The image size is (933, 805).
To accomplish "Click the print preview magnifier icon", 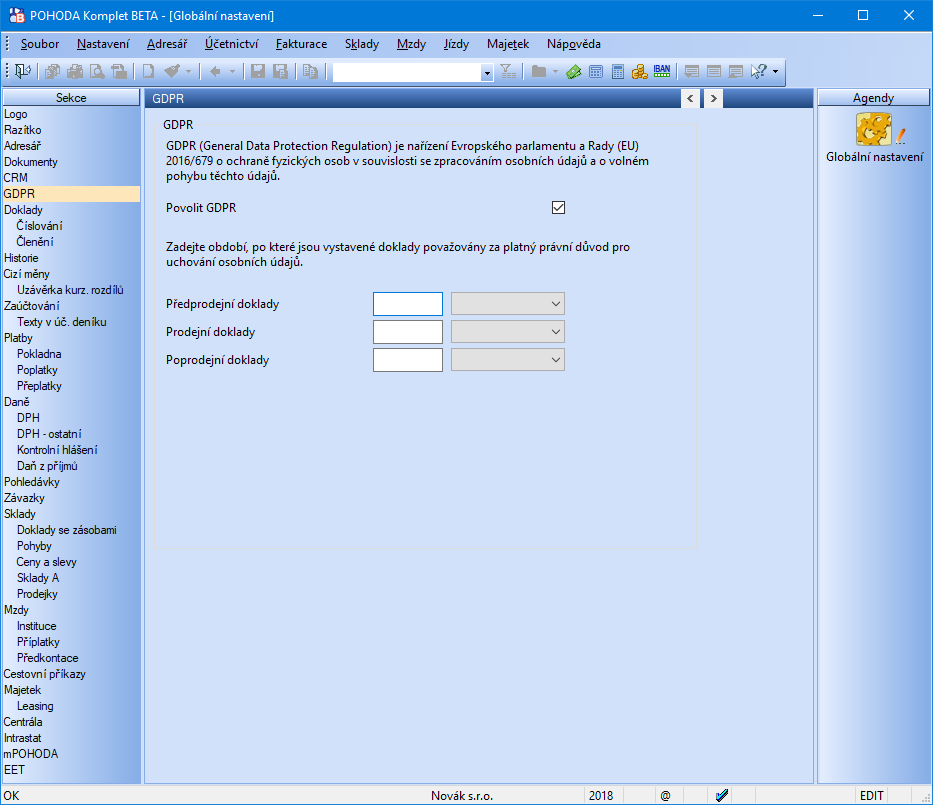I will [97, 72].
